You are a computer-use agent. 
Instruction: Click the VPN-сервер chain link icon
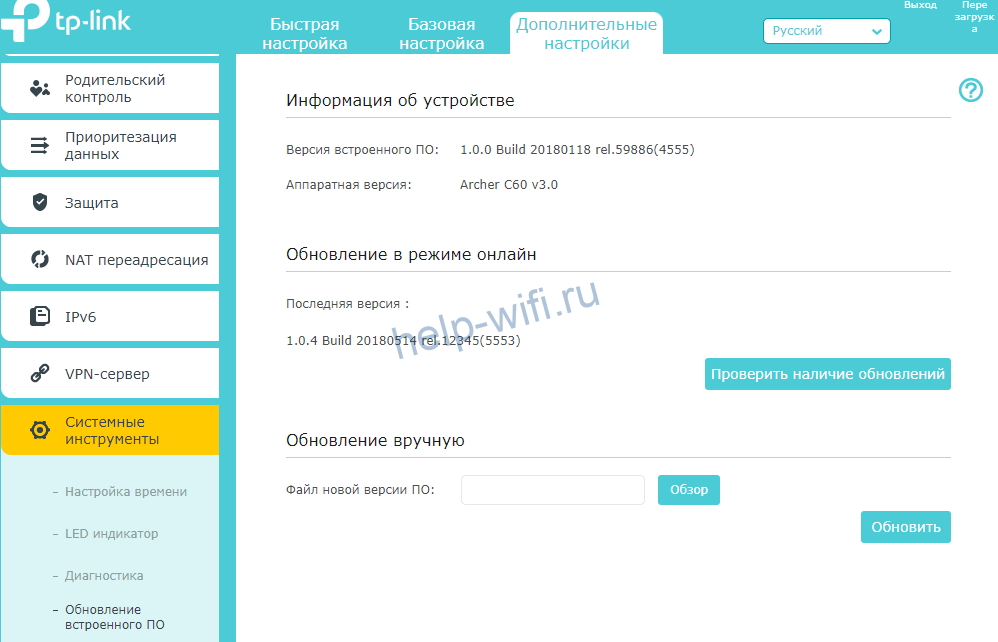[x=40, y=374]
